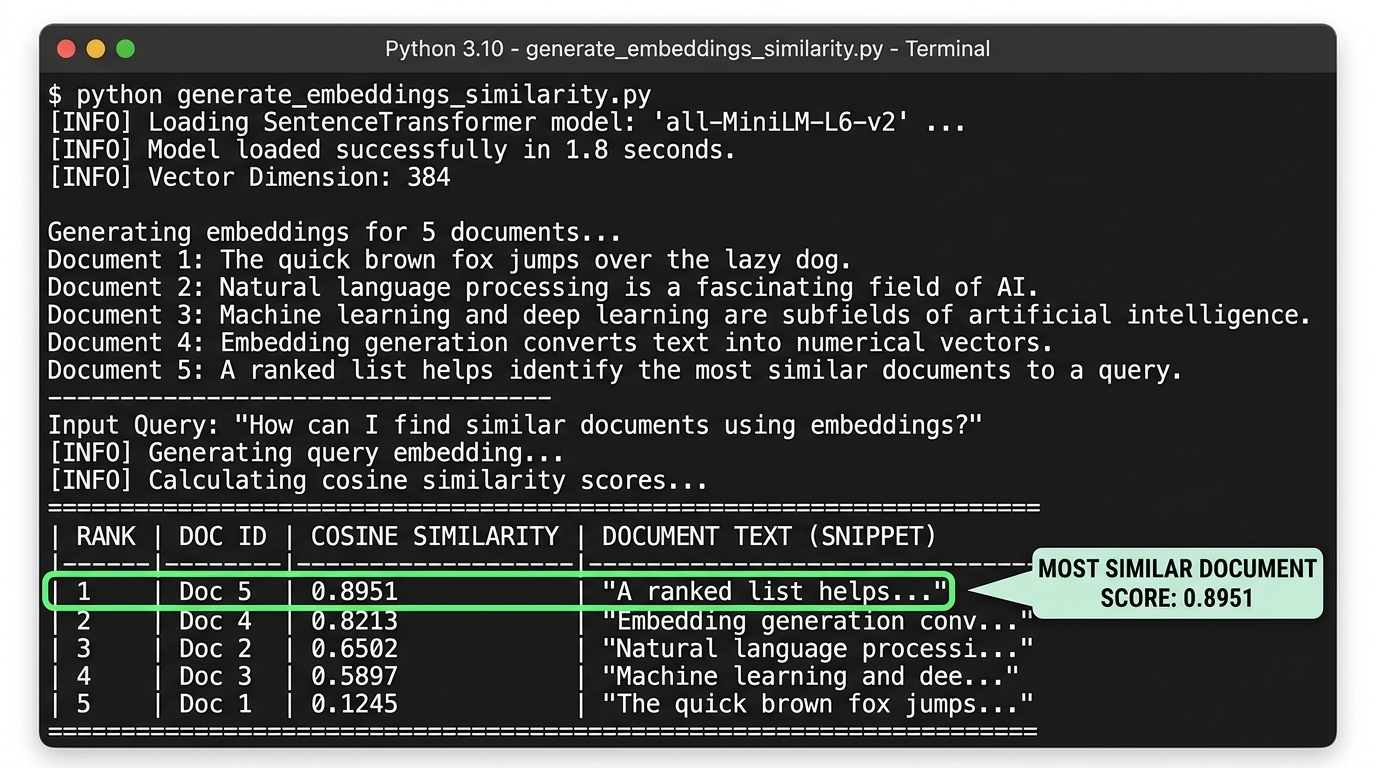Click rank value '1' in the table
1376x768 pixels.
[83, 592]
